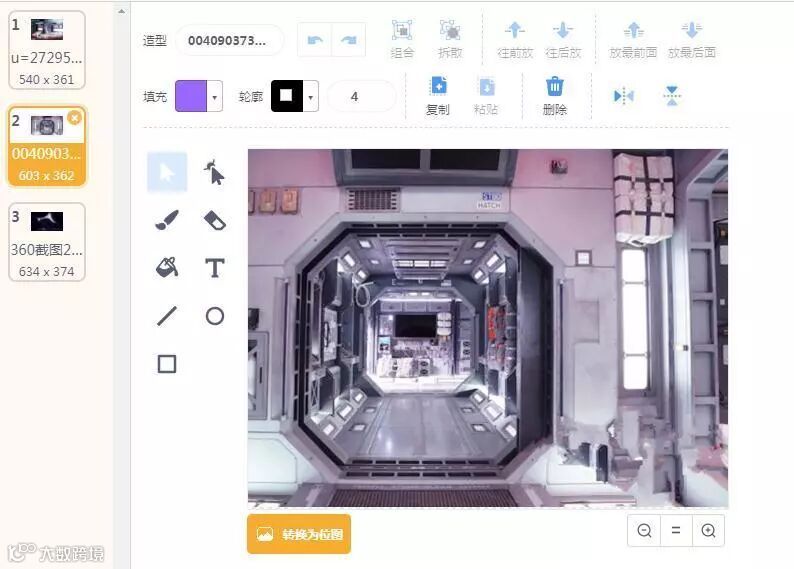Select the Fill bucket tool
The height and width of the screenshot is (569, 794).
(x=167, y=267)
